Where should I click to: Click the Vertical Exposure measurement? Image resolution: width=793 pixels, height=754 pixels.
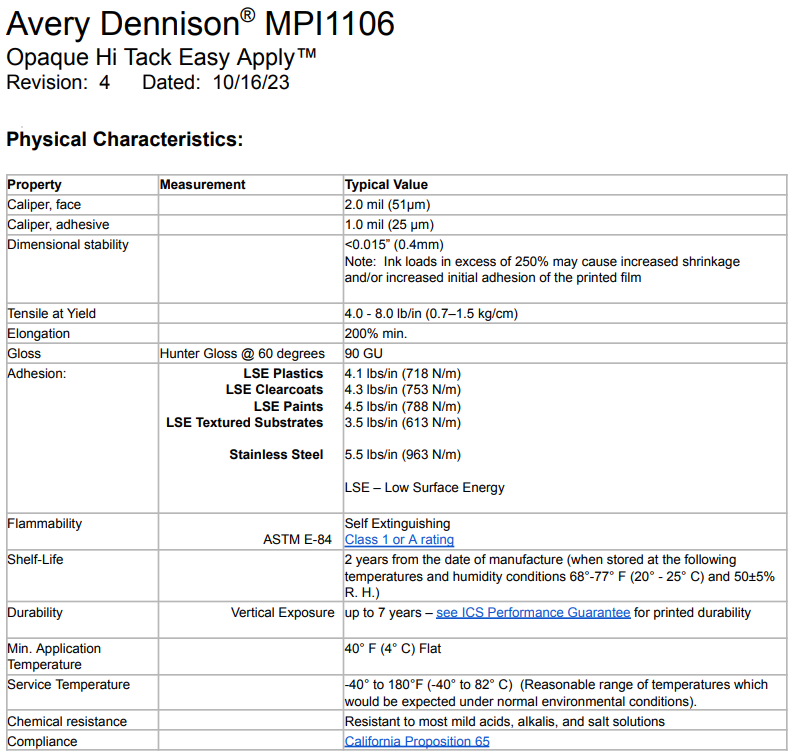click(283, 612)
